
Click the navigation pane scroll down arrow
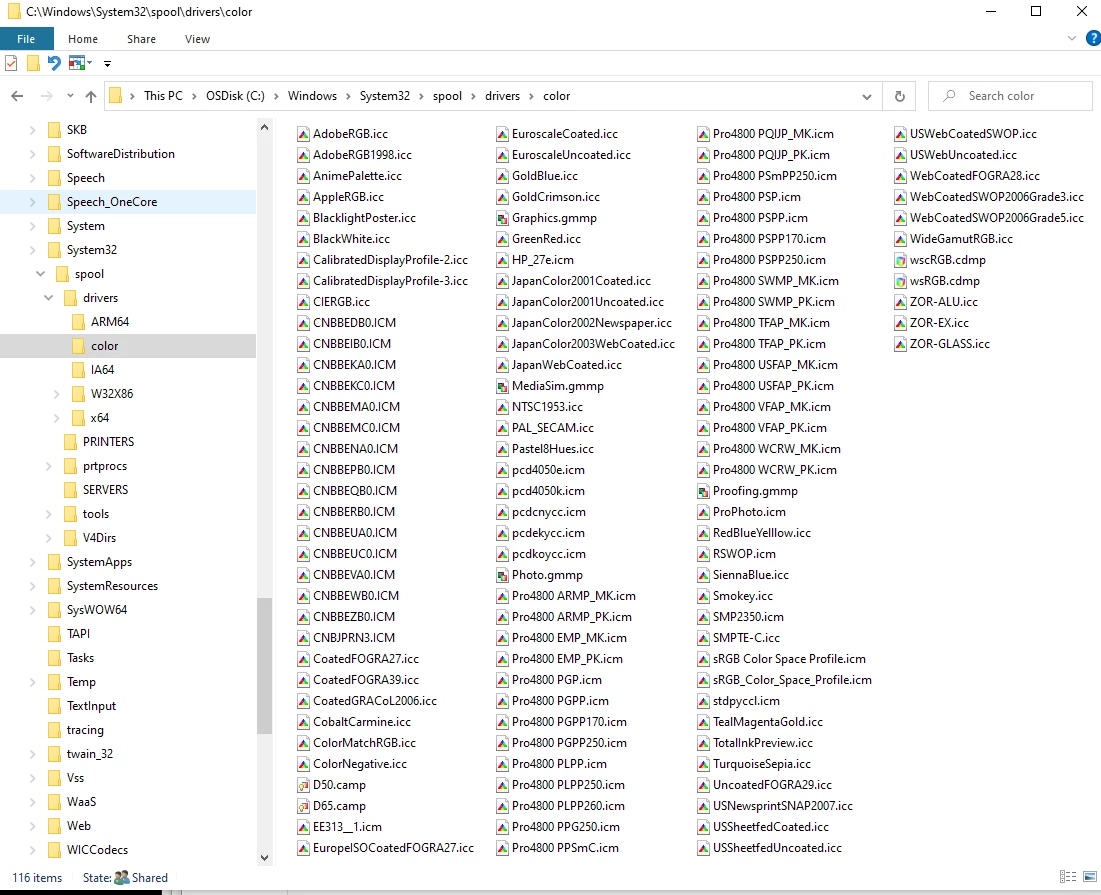264,857
